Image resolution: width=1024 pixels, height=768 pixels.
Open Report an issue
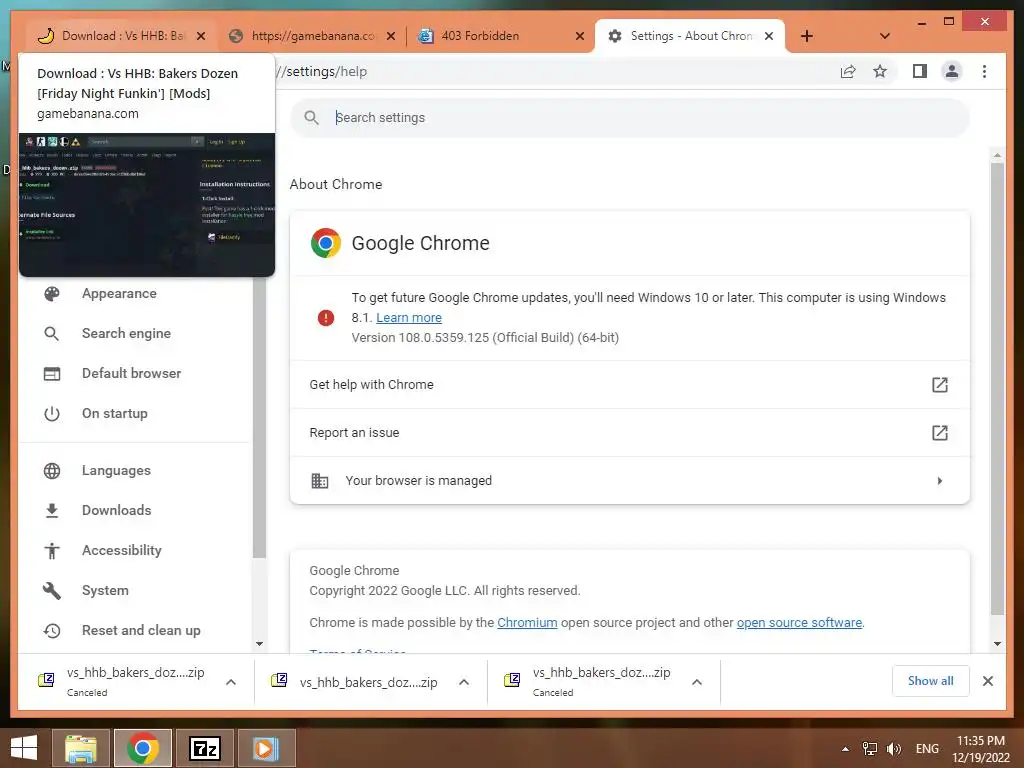click(630, 432)
